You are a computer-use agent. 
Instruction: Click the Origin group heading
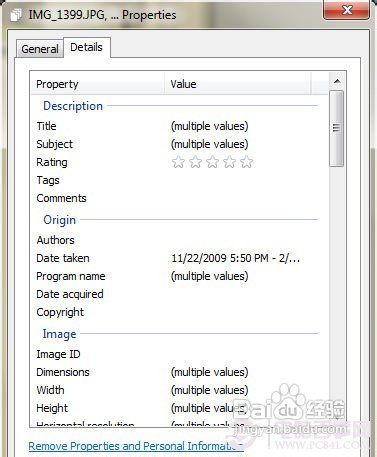click(59, 220)
